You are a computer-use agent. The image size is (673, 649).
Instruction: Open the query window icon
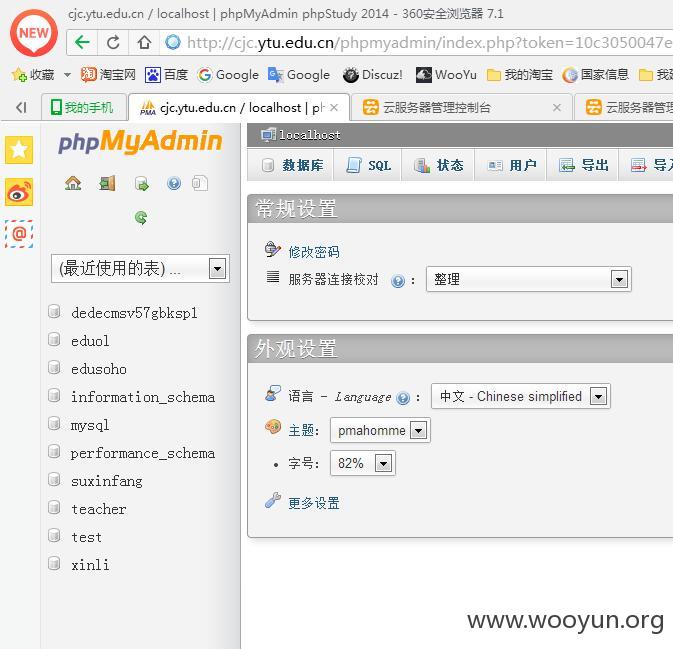[141, 184]
